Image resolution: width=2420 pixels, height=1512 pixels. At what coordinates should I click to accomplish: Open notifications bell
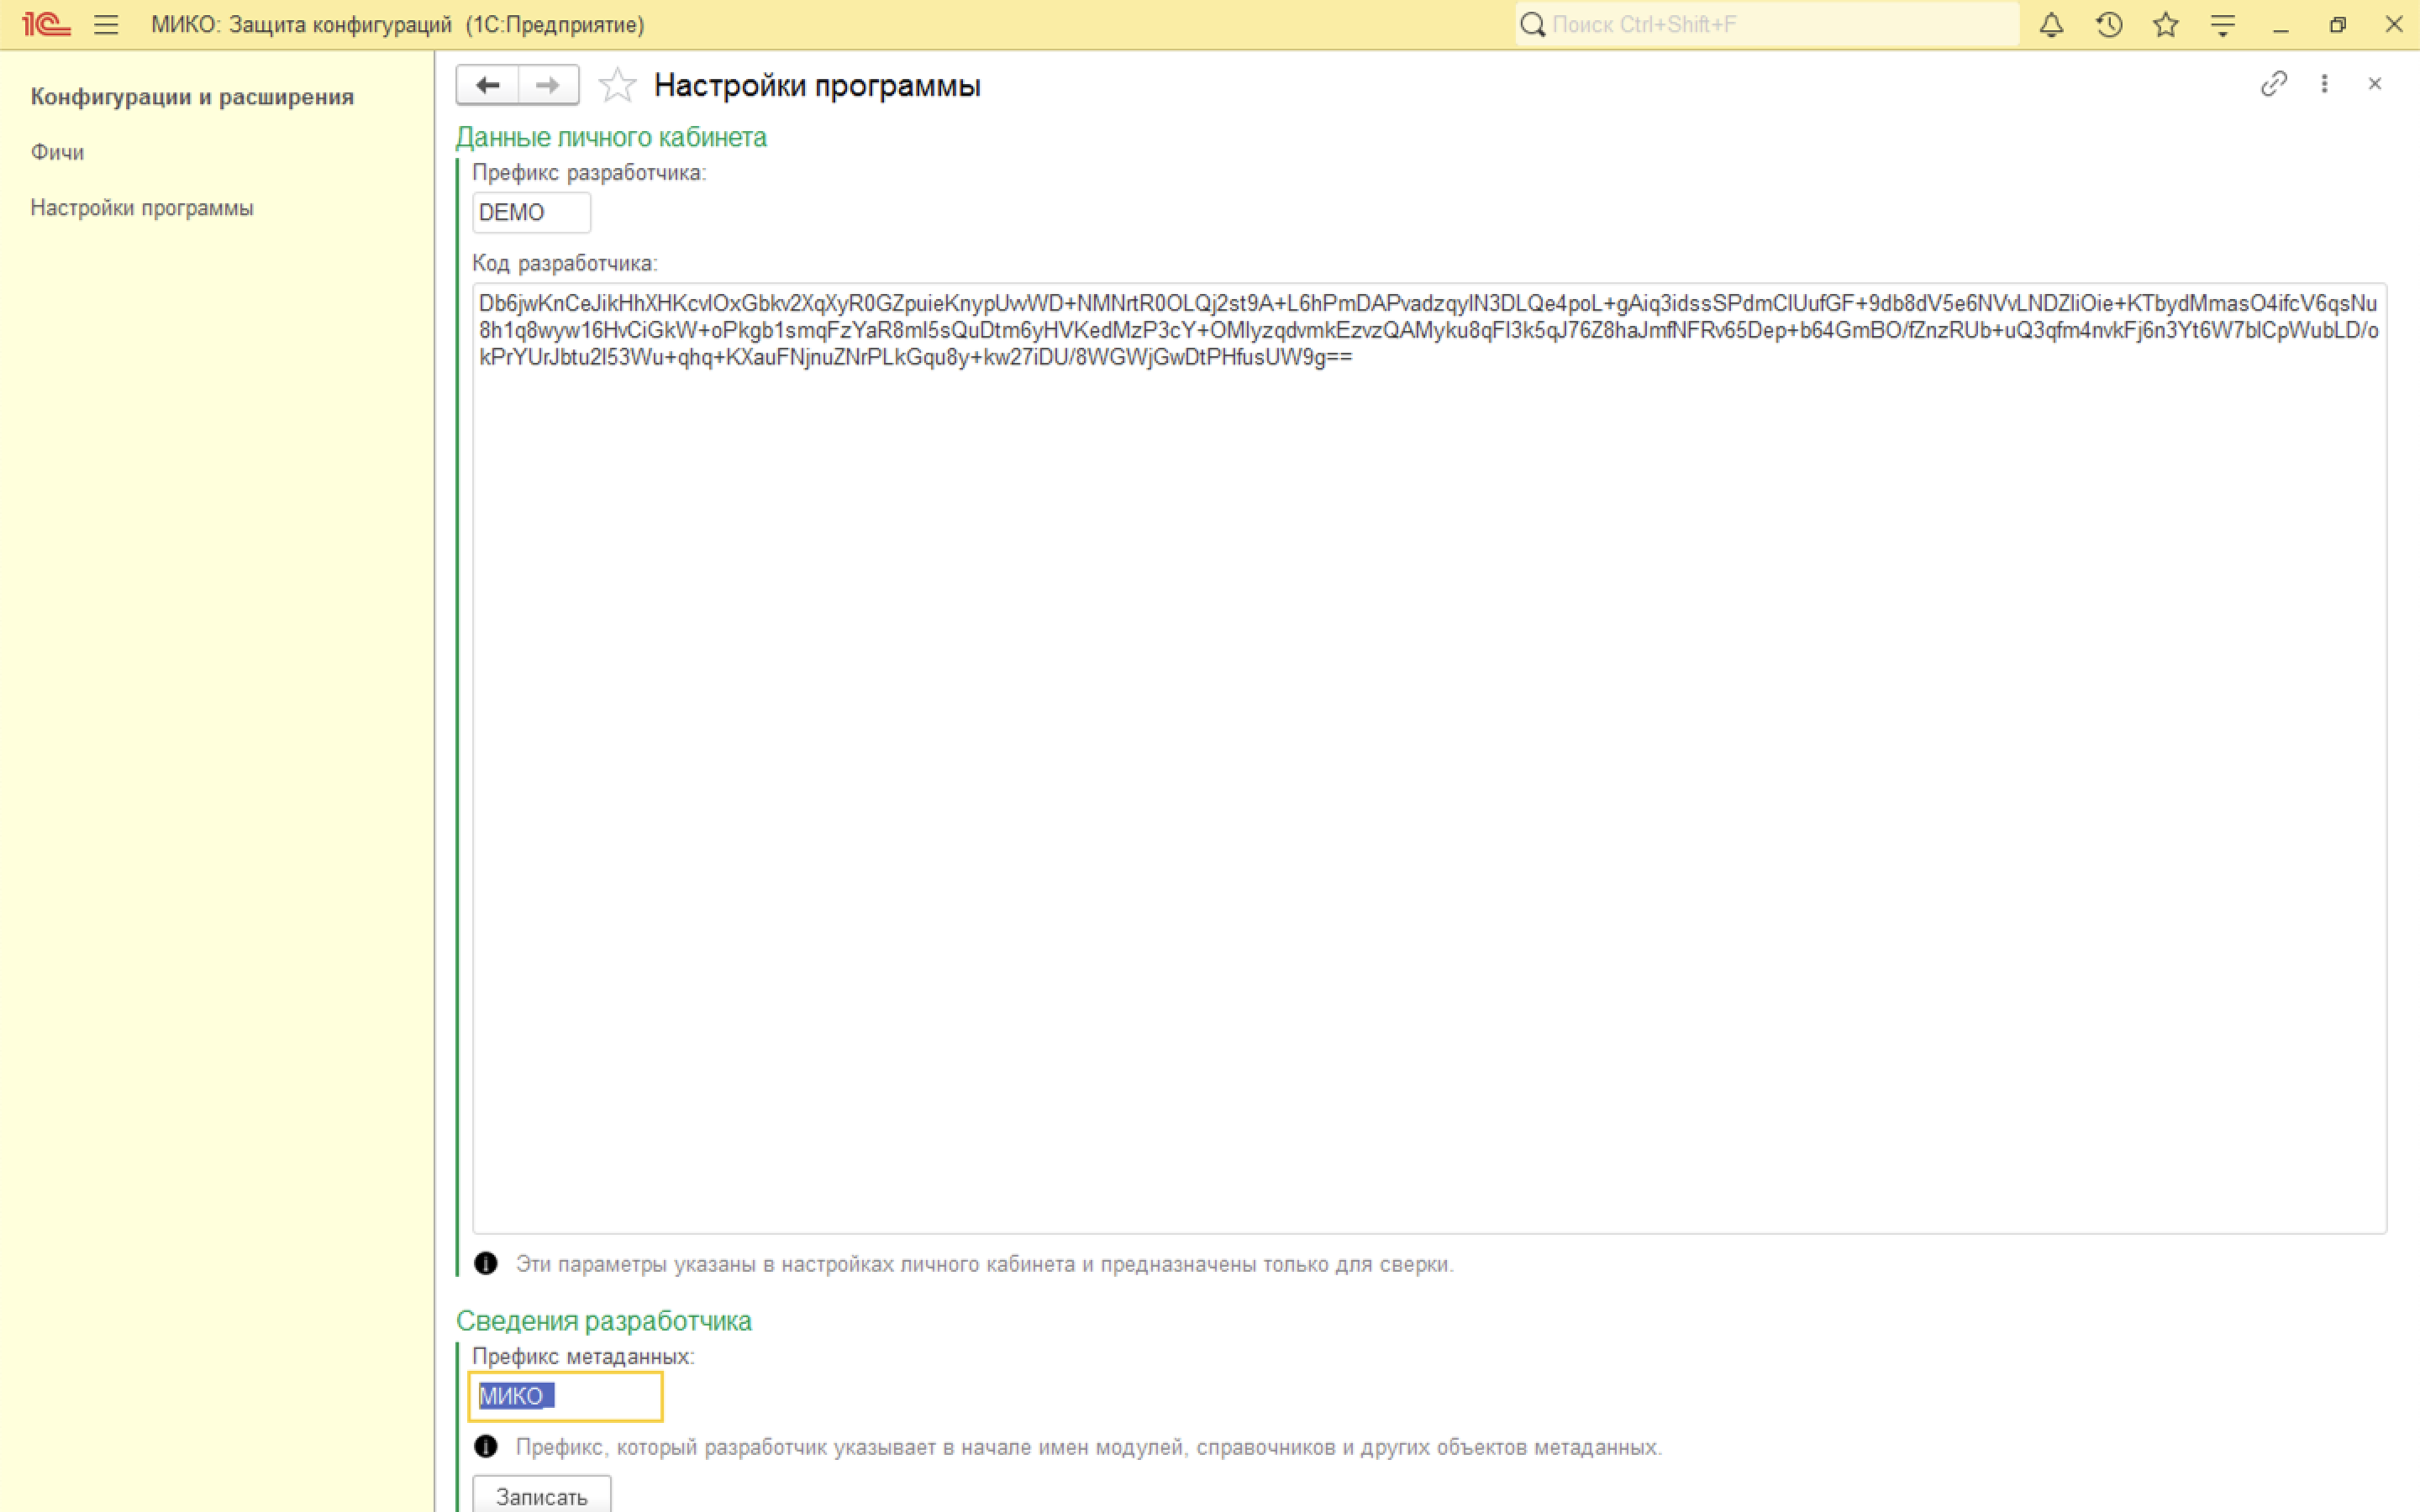(x=2051, y=25)
